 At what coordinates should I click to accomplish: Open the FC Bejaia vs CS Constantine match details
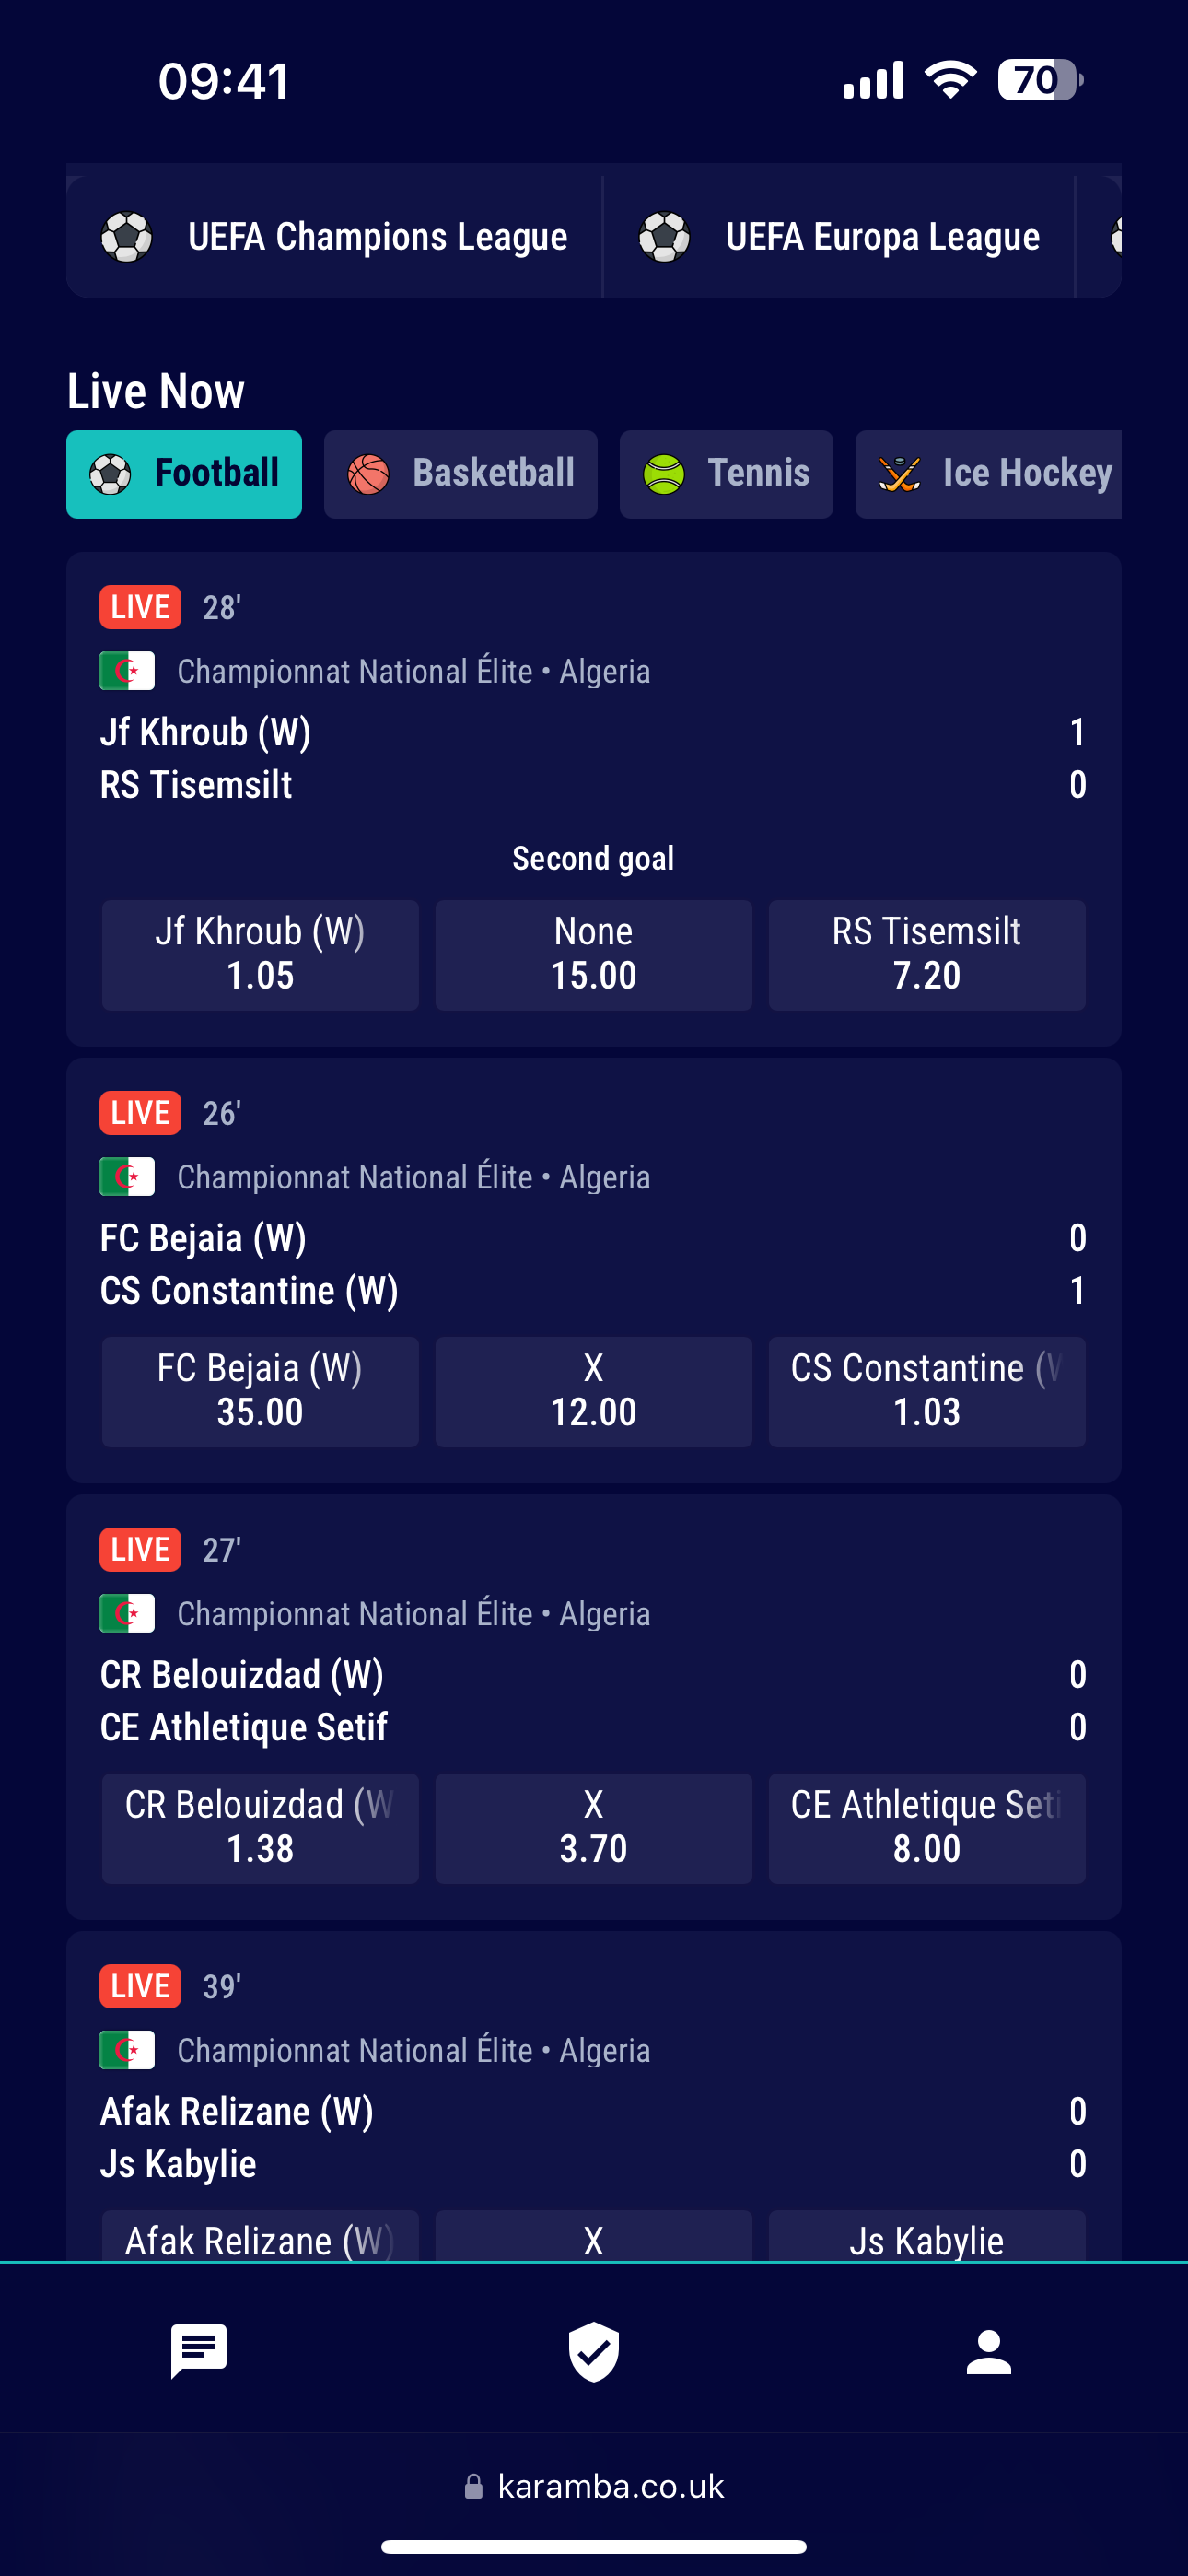(594, 1263)
